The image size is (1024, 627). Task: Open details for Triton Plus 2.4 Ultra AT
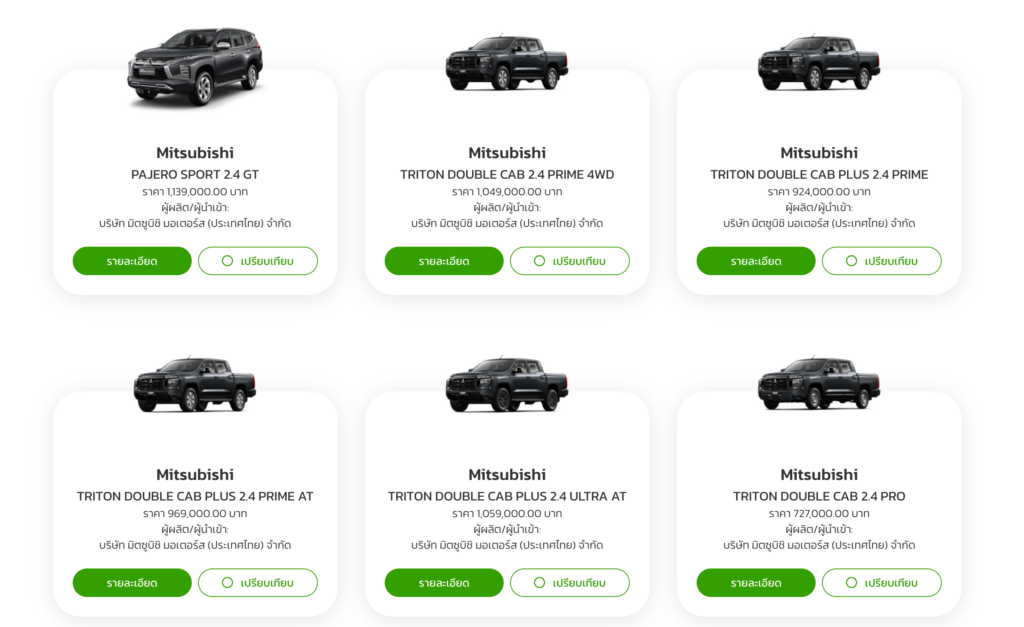click(x=444, y=583)
